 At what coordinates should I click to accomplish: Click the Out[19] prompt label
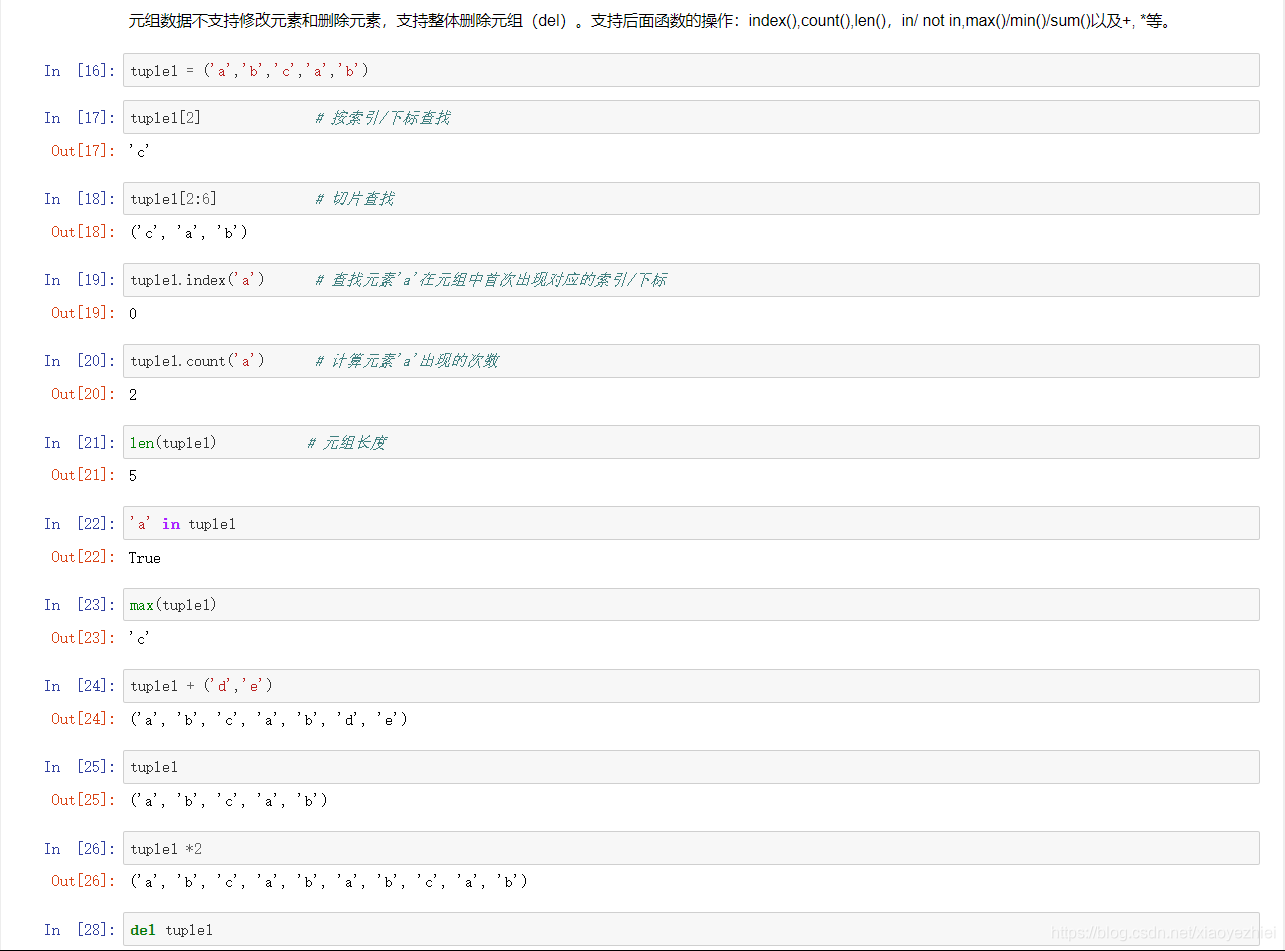[x=83, y=312]
